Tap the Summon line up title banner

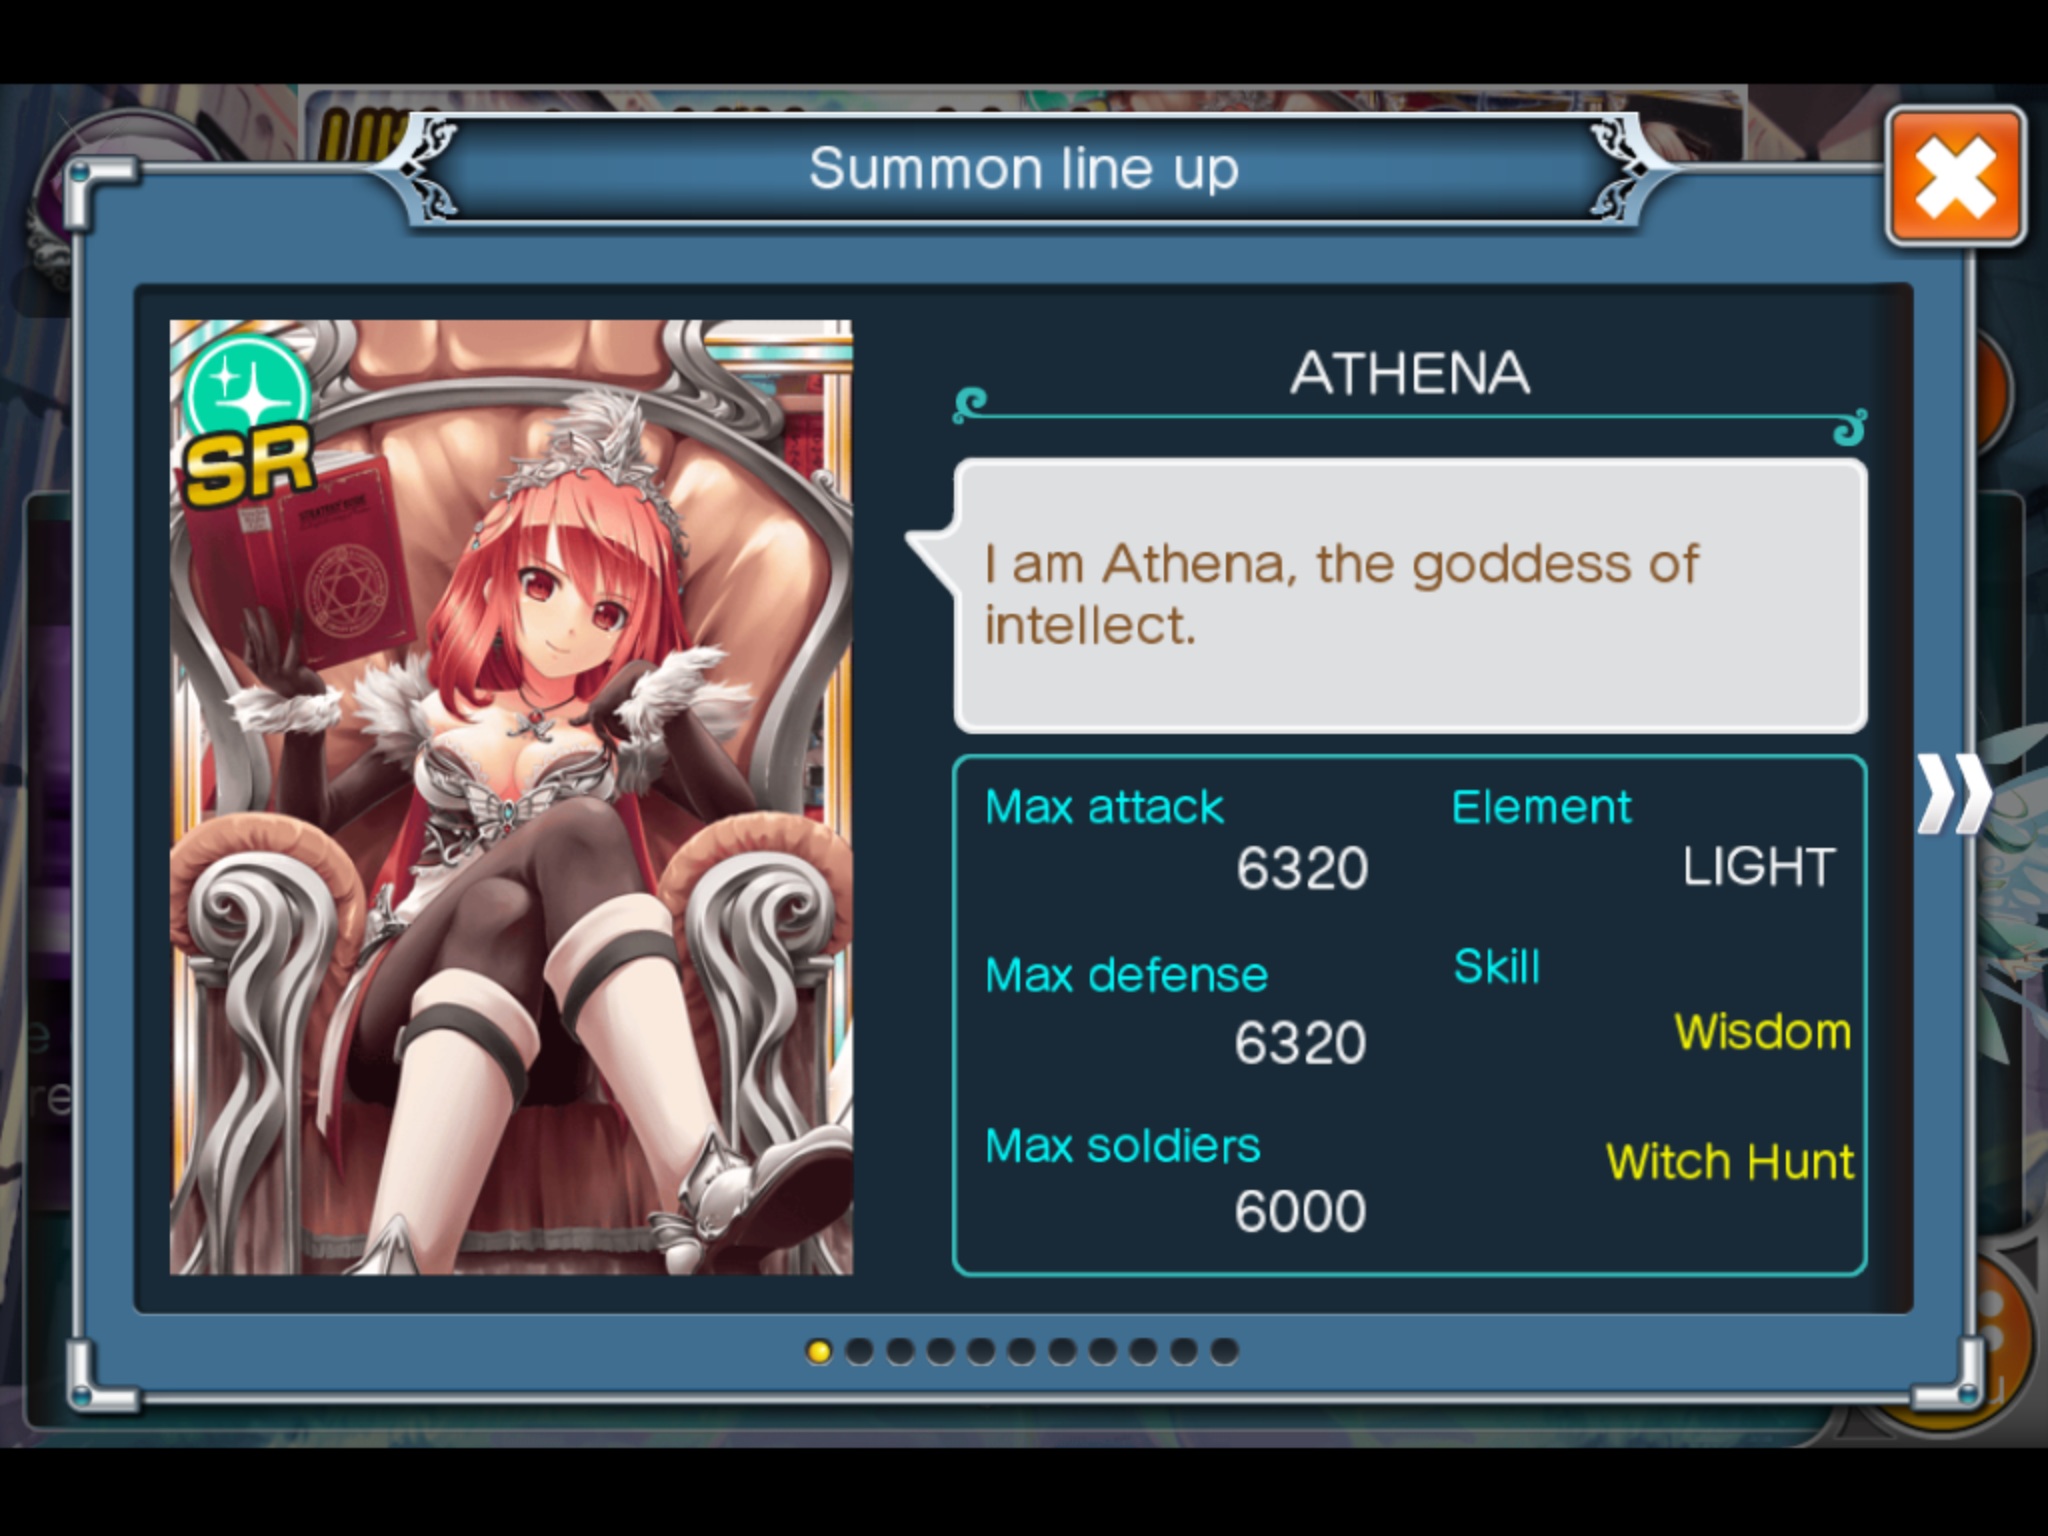[1023, 168]
